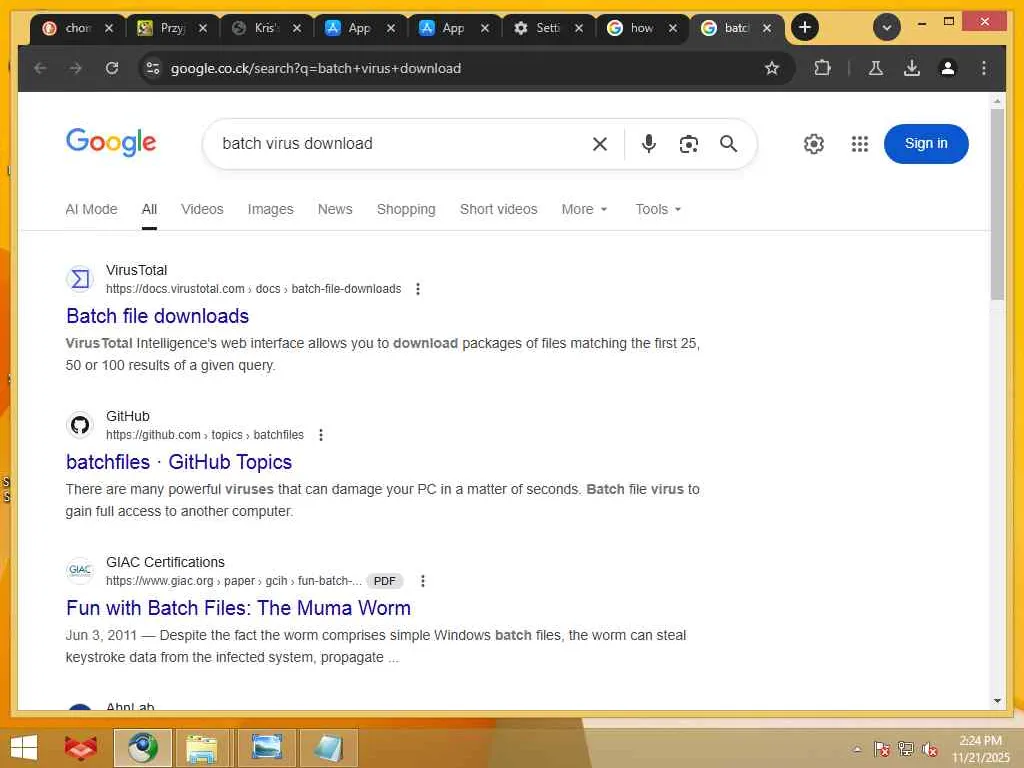The height and width of the screenshot is (768, 1024).
Task: Click the GitHub result favicon
Action: (x=80, y=425)
